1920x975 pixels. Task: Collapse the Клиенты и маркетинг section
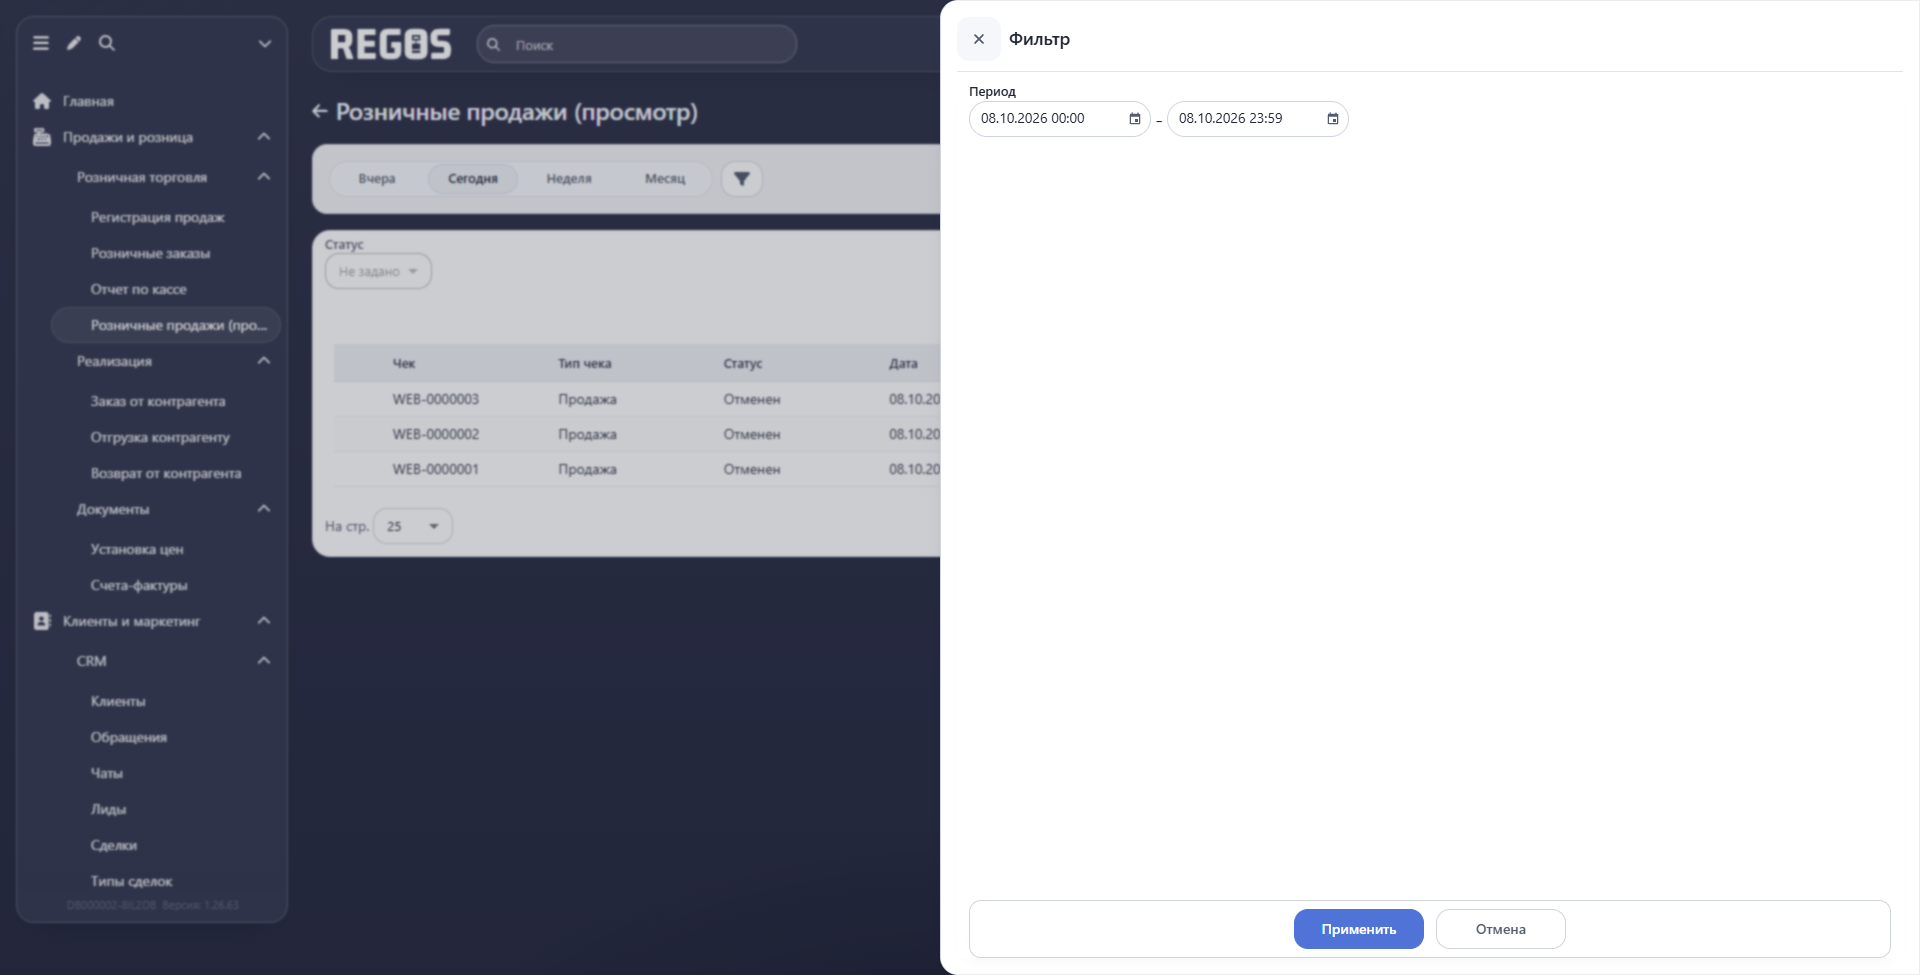(x=264, y=621)
